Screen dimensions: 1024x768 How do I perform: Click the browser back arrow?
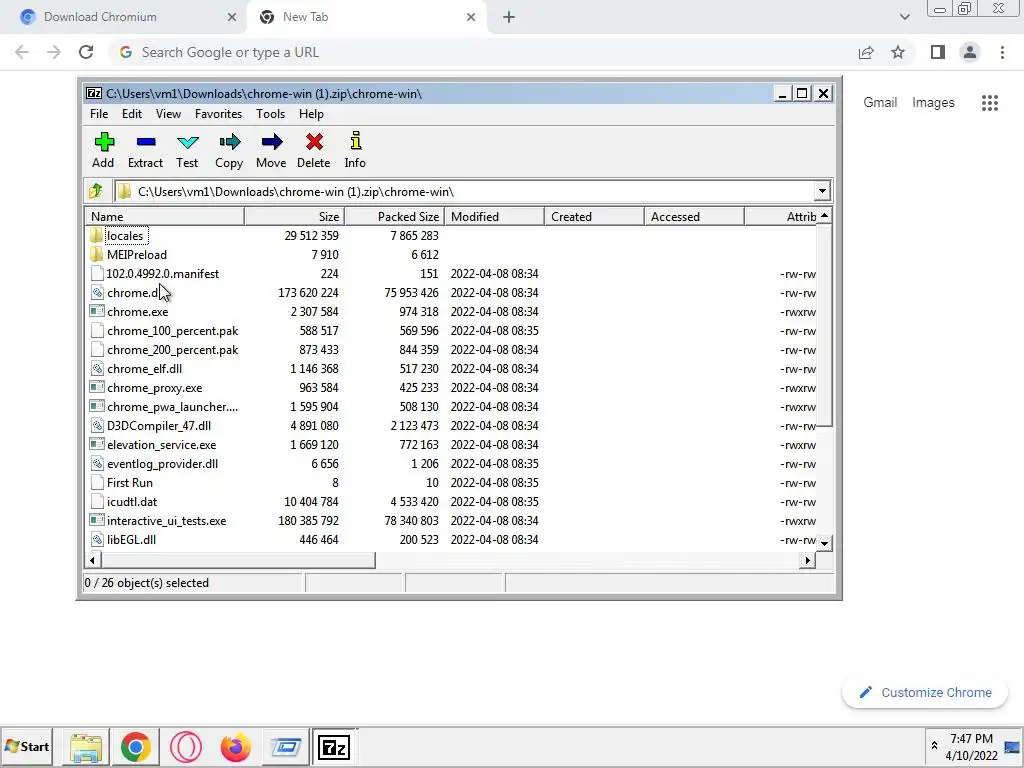point(22,52)
